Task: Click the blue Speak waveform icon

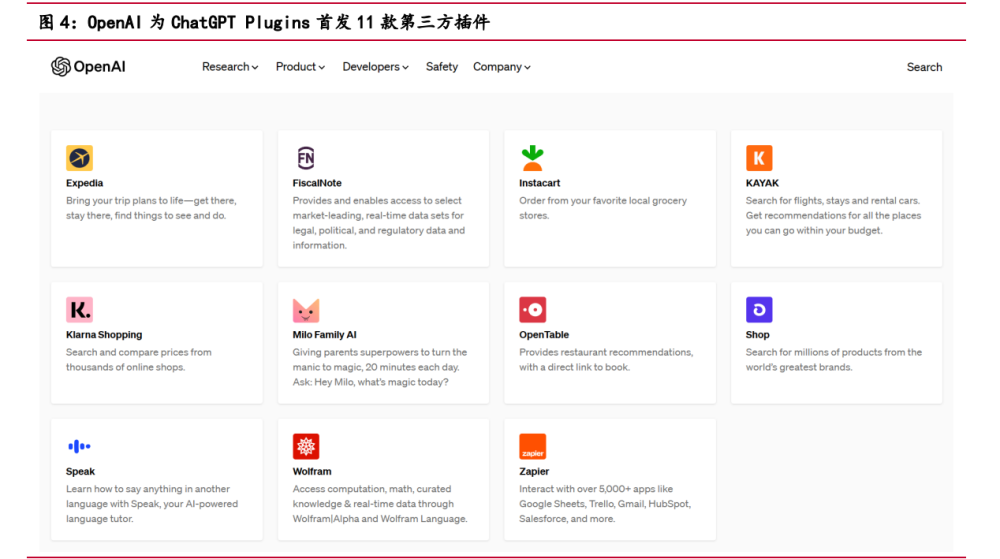Action: click(x=79, y=446)
